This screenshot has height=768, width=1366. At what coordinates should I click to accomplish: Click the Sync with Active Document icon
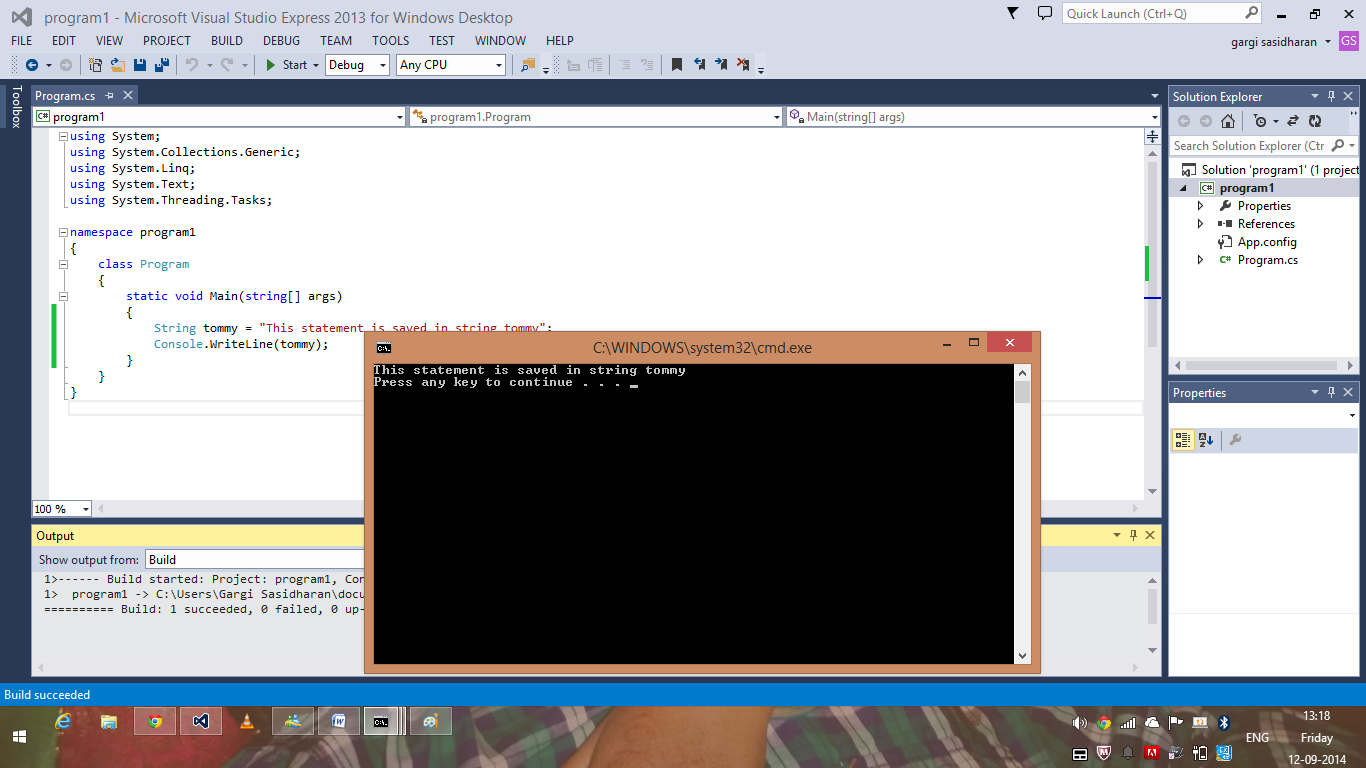tap(1293, 121)
